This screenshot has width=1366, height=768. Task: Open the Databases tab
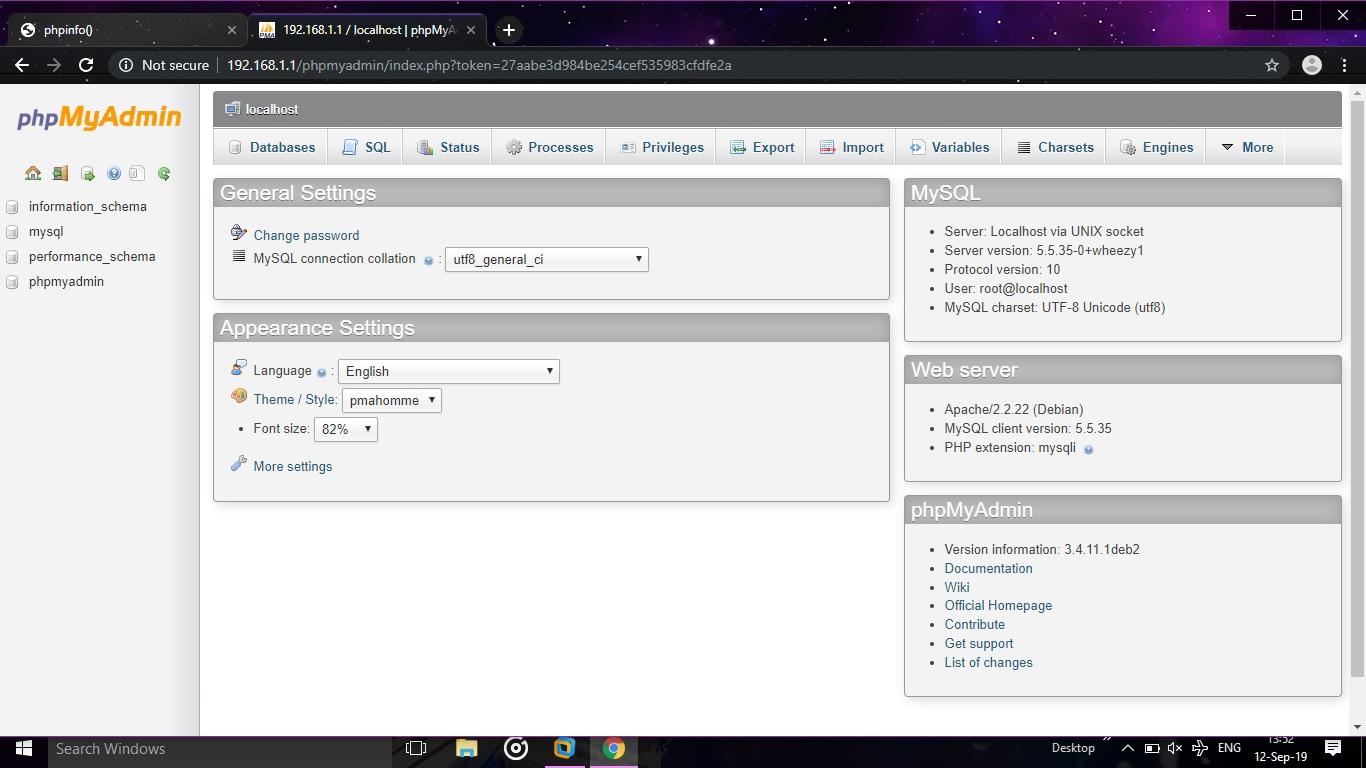271,147
